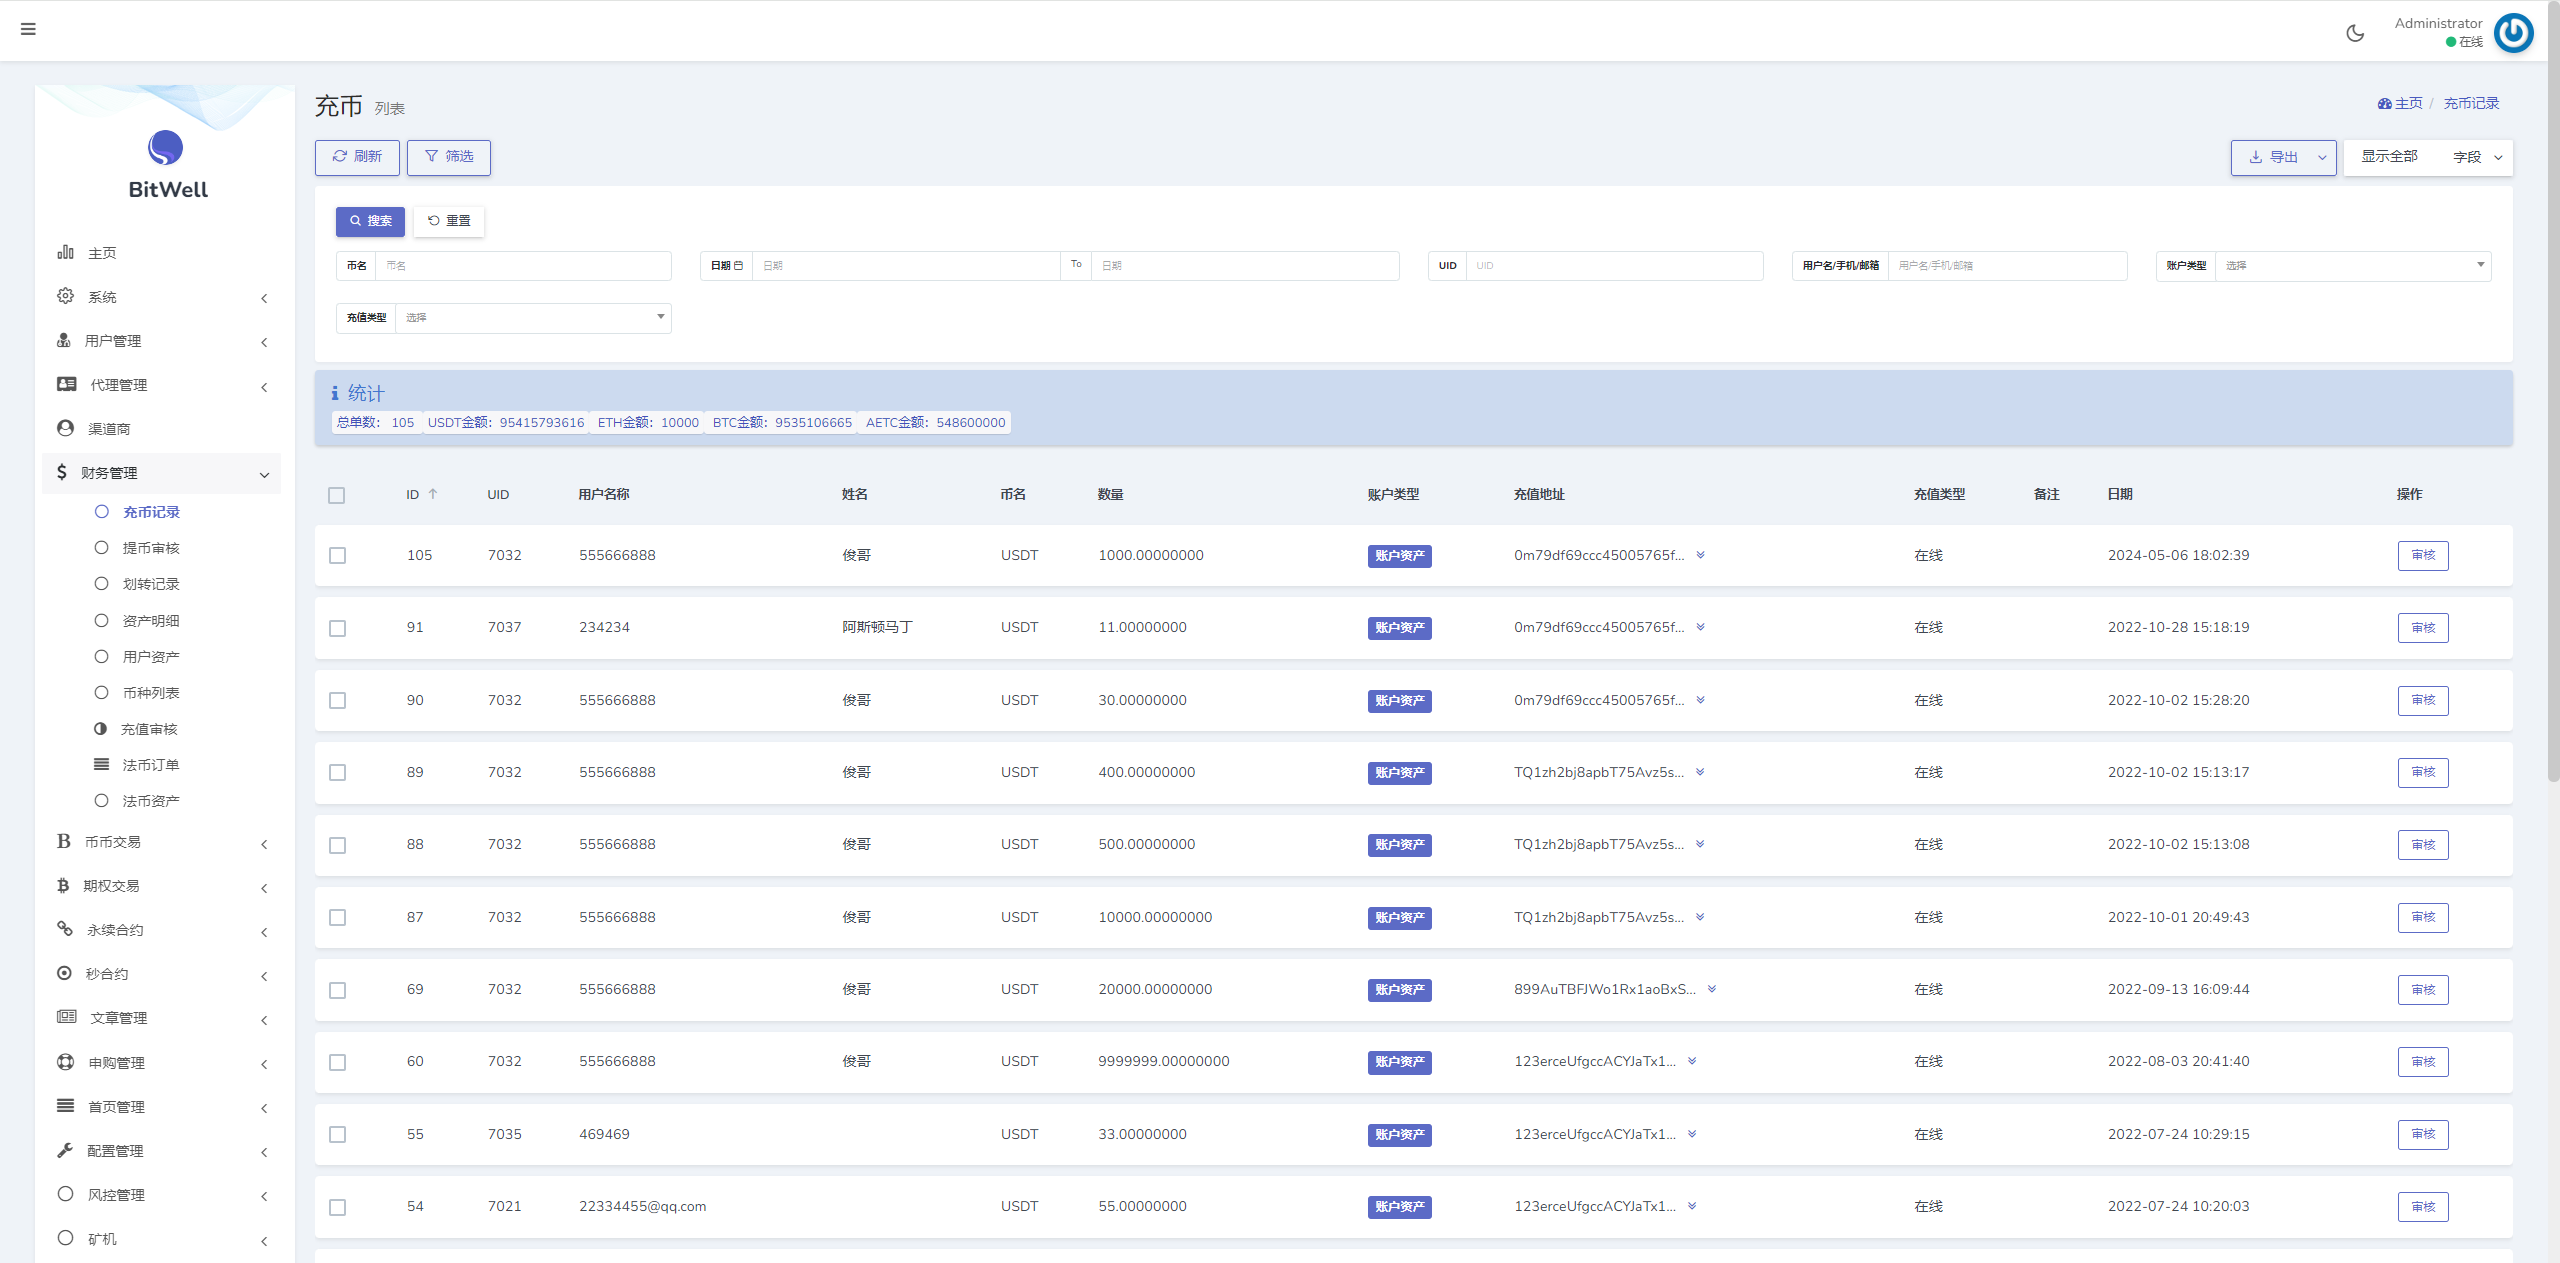Expand address arrow in row 105

[x=1700, y=555]
